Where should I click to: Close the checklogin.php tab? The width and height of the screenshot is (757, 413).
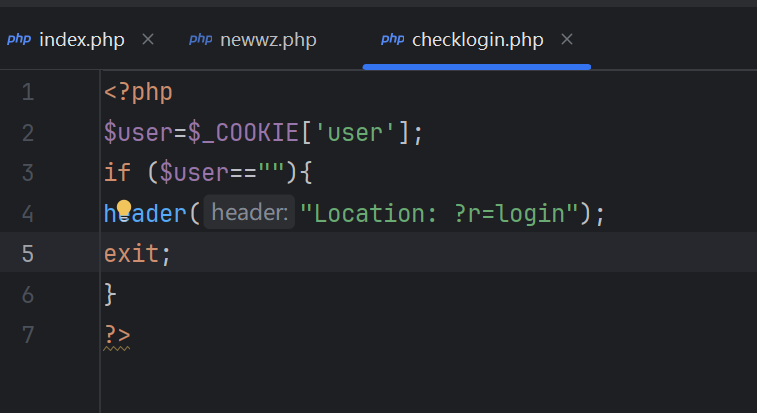coord(567,40)
